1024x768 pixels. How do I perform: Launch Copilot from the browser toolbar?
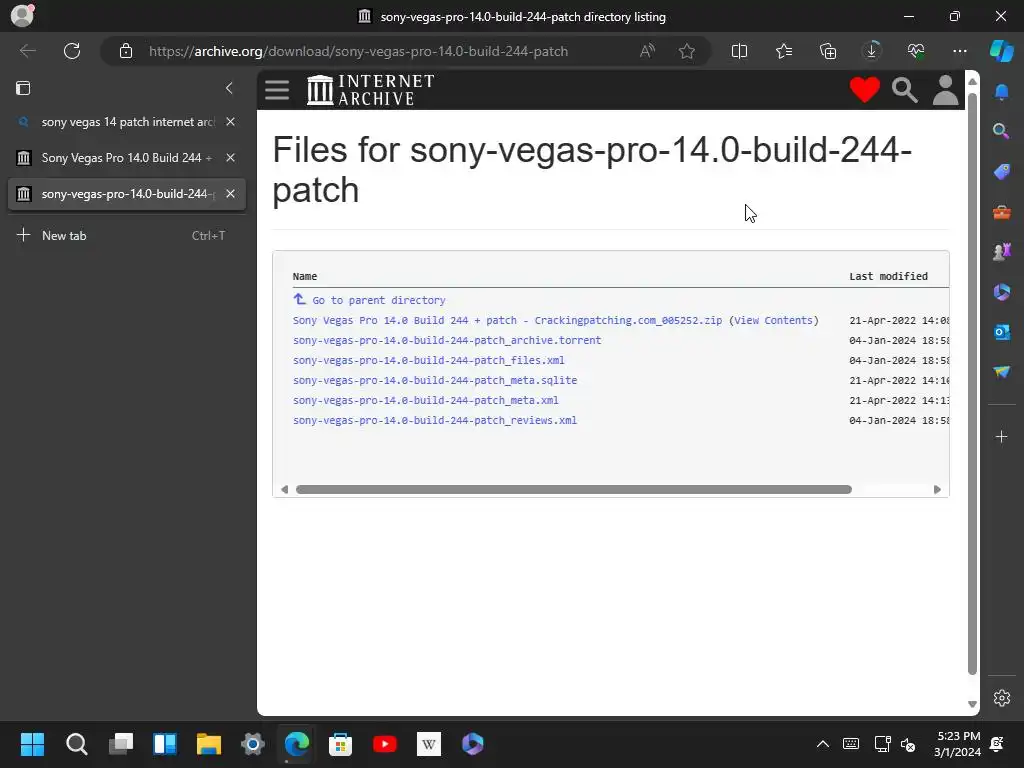click(1001, 51)
